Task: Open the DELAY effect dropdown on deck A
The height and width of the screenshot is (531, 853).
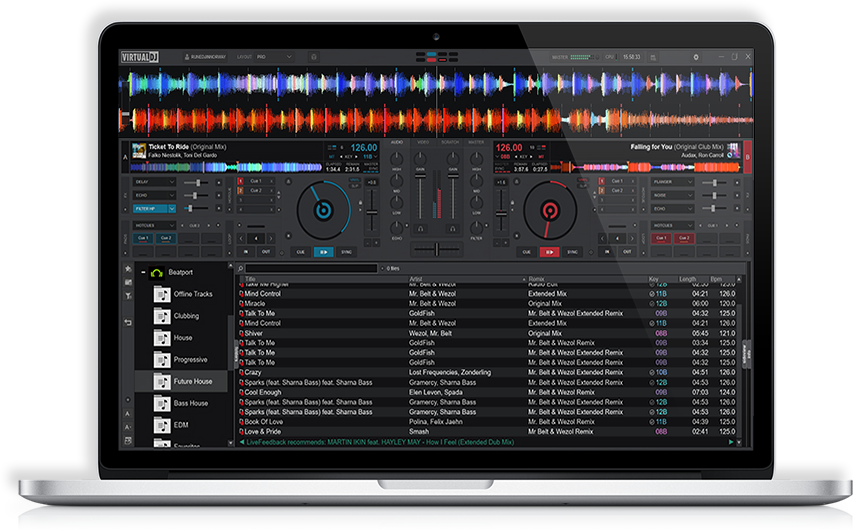Action: [x=172, y=182]
